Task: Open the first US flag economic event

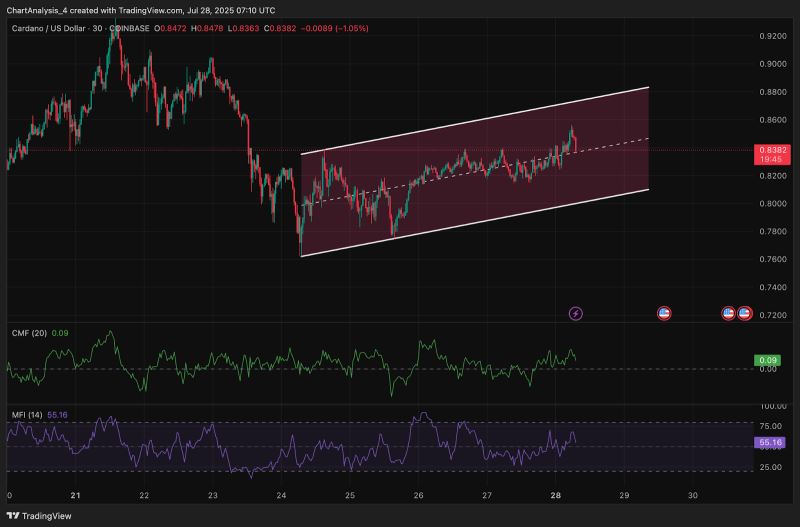Action: [663, 314]
